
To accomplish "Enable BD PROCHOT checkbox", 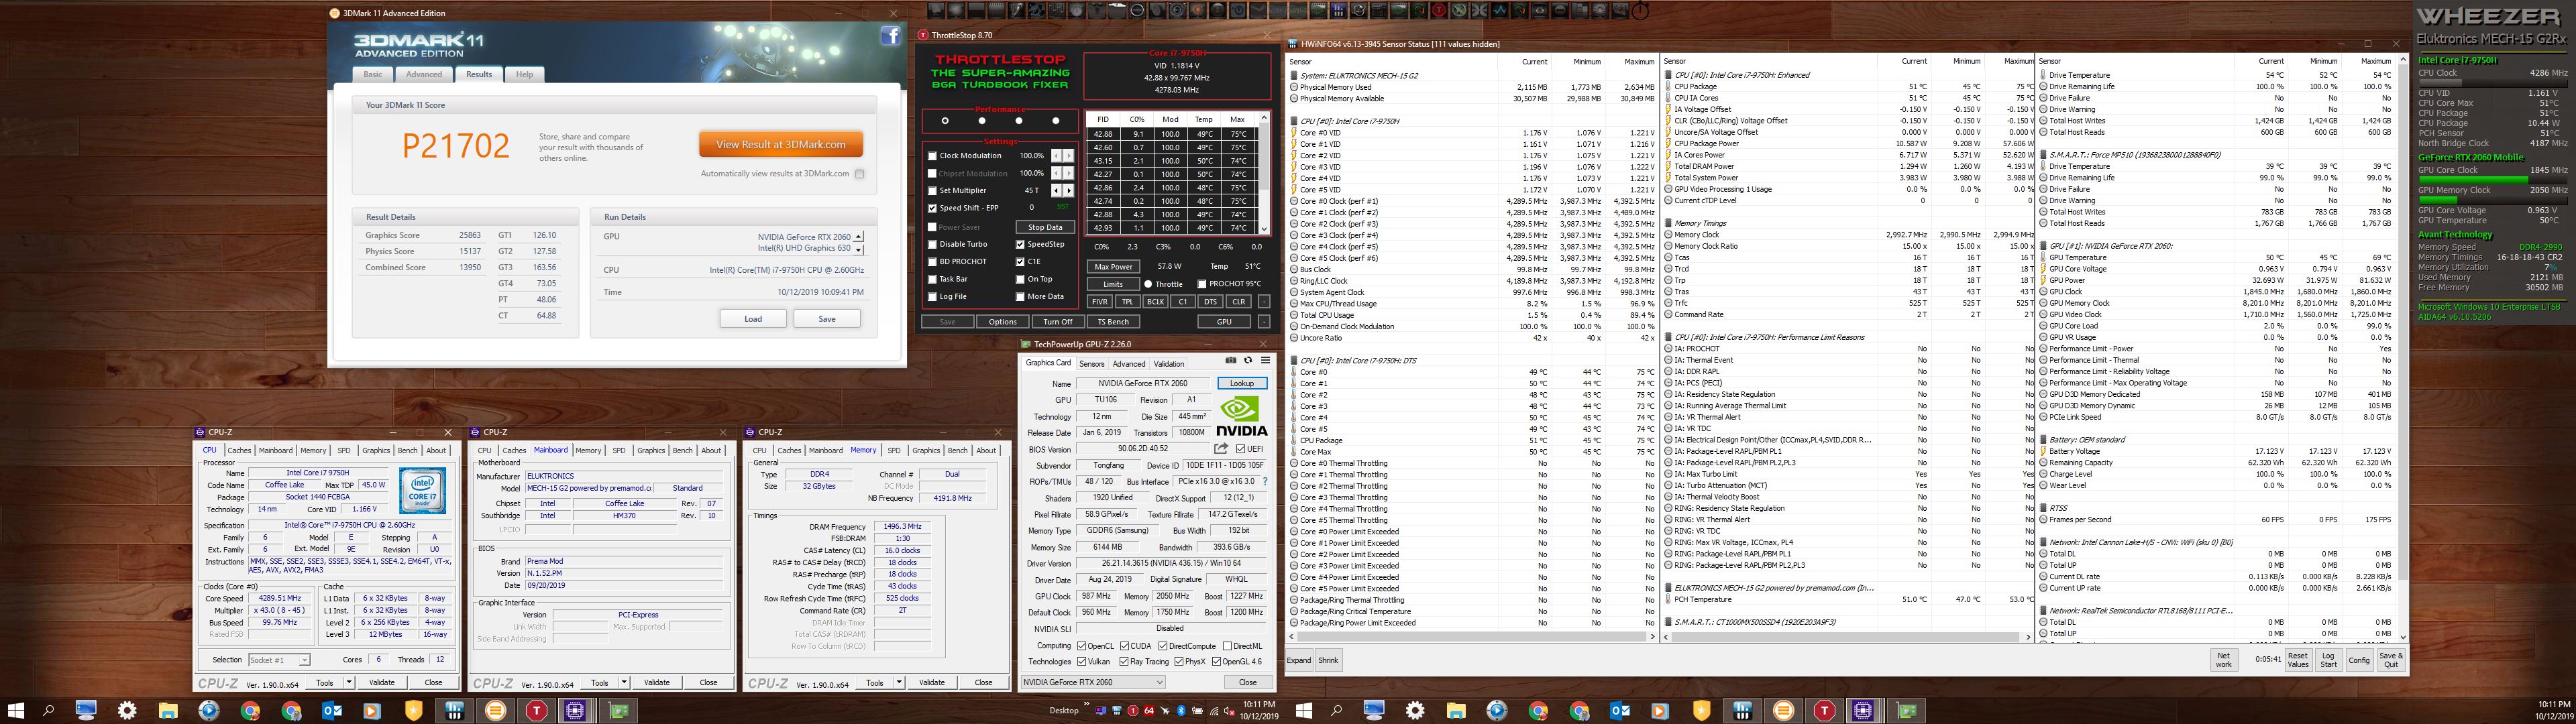I will pyautogui.click(x=932, y=261).
